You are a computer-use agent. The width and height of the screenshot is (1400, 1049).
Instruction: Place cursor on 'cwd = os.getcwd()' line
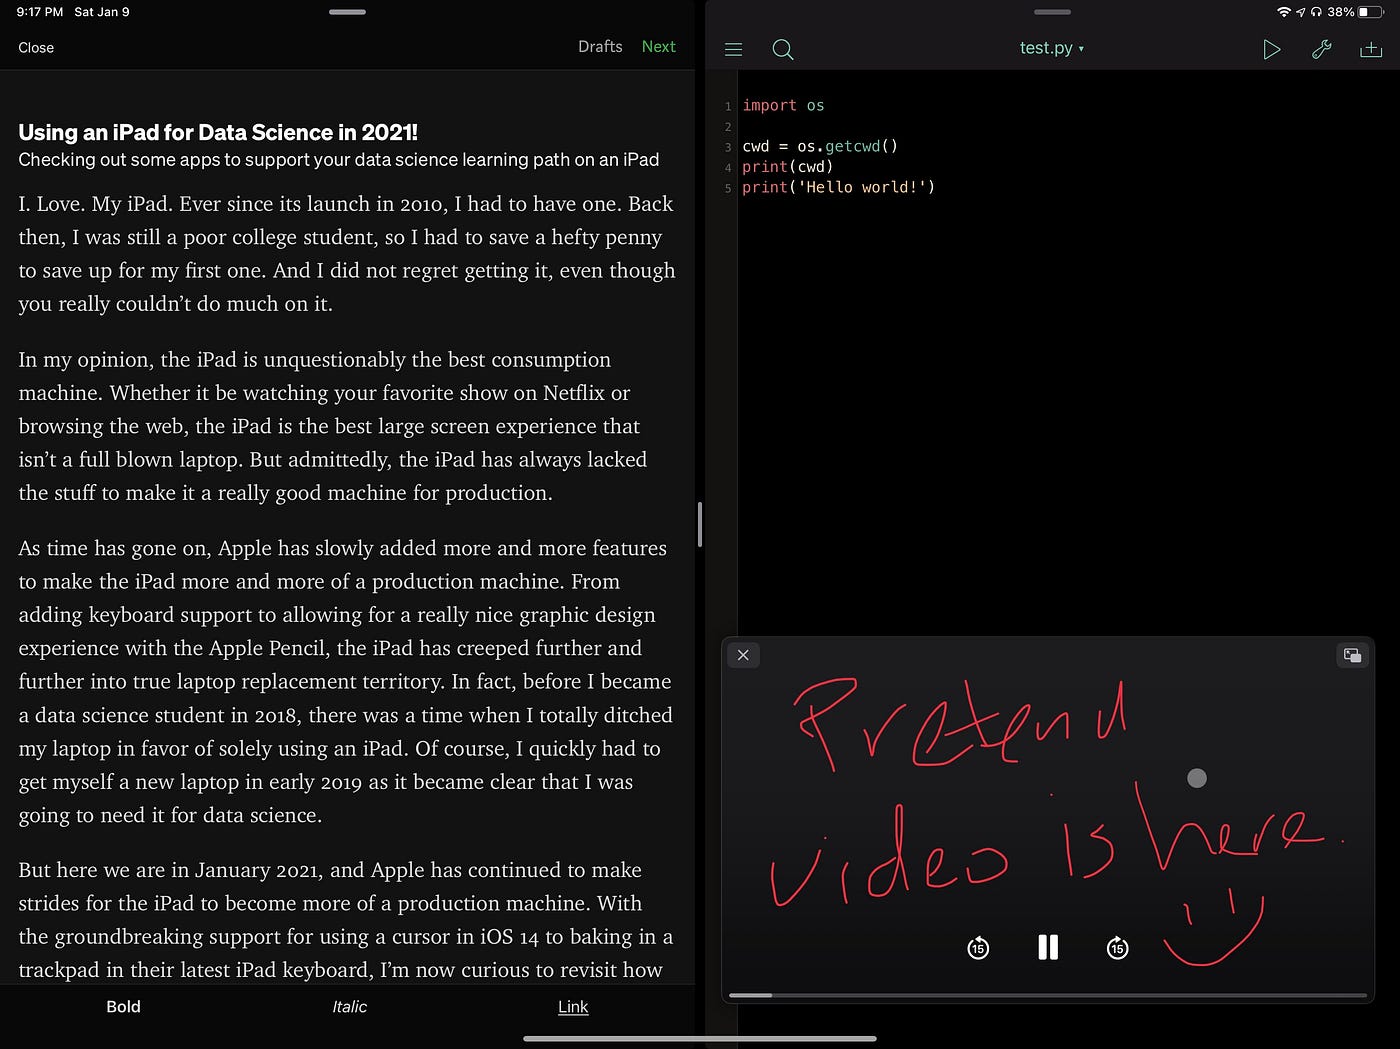tap(820, 146)
